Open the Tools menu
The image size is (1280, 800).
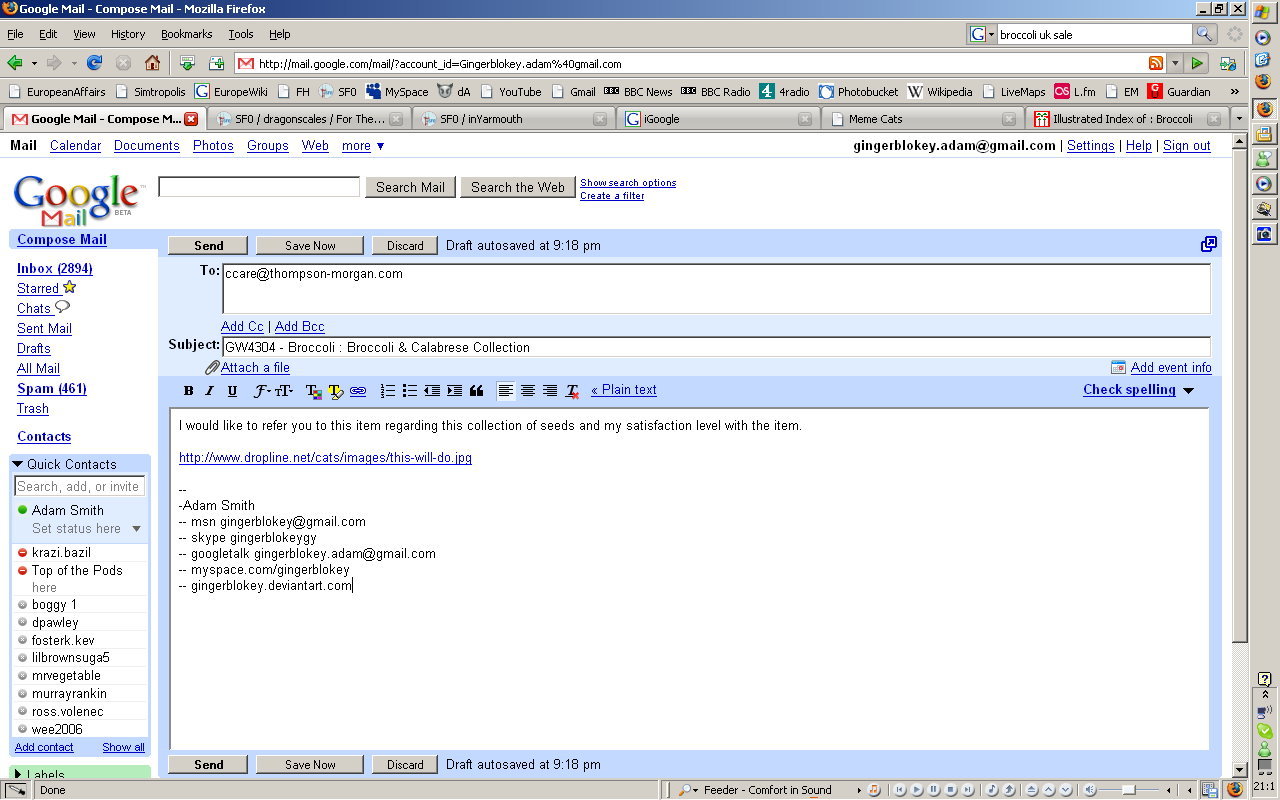[241, 34]
